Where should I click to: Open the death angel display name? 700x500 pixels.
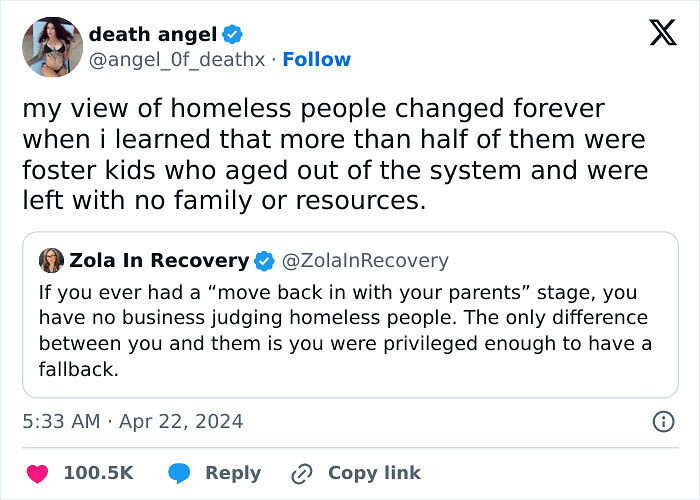pos(152,35)
